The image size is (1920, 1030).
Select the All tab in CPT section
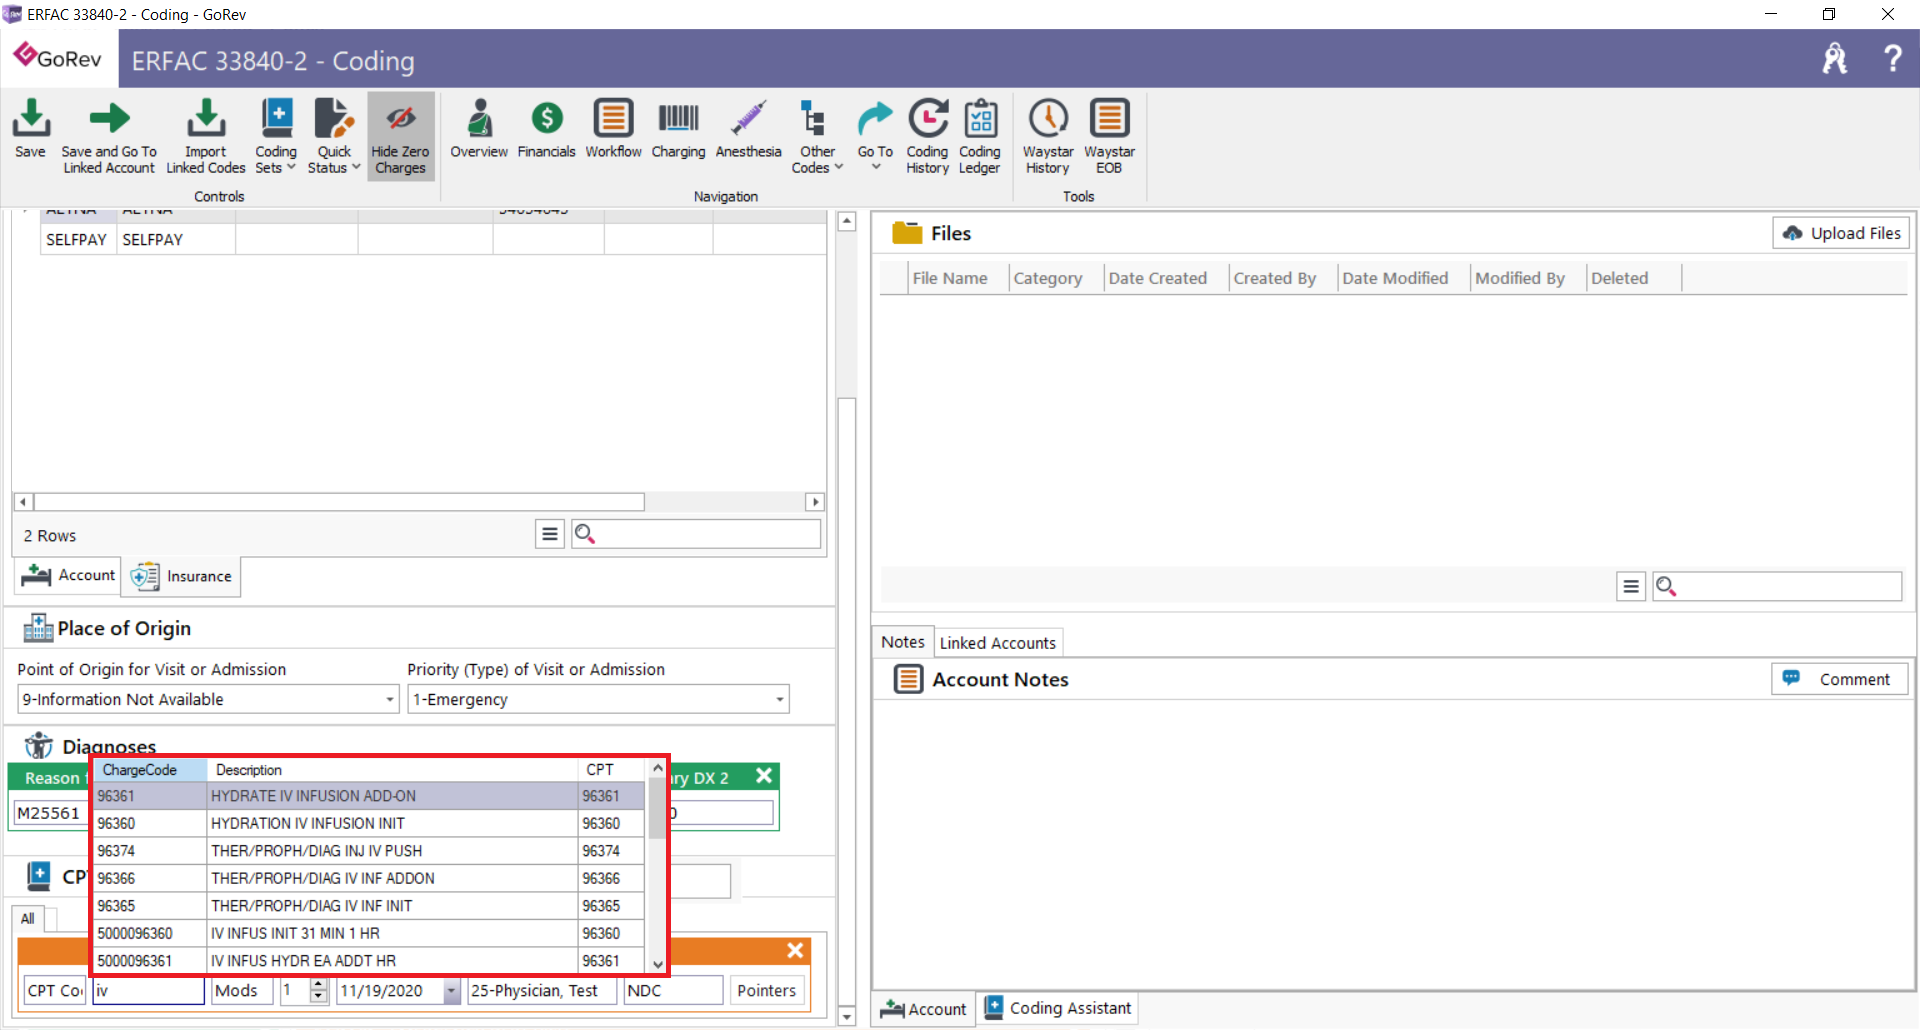(x=27, y=918)
